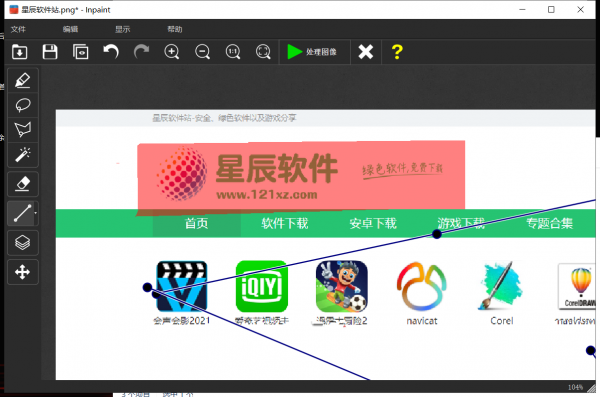600x397 pixels.
Task: Select the Eraser tool
Action: coord(23,184)
